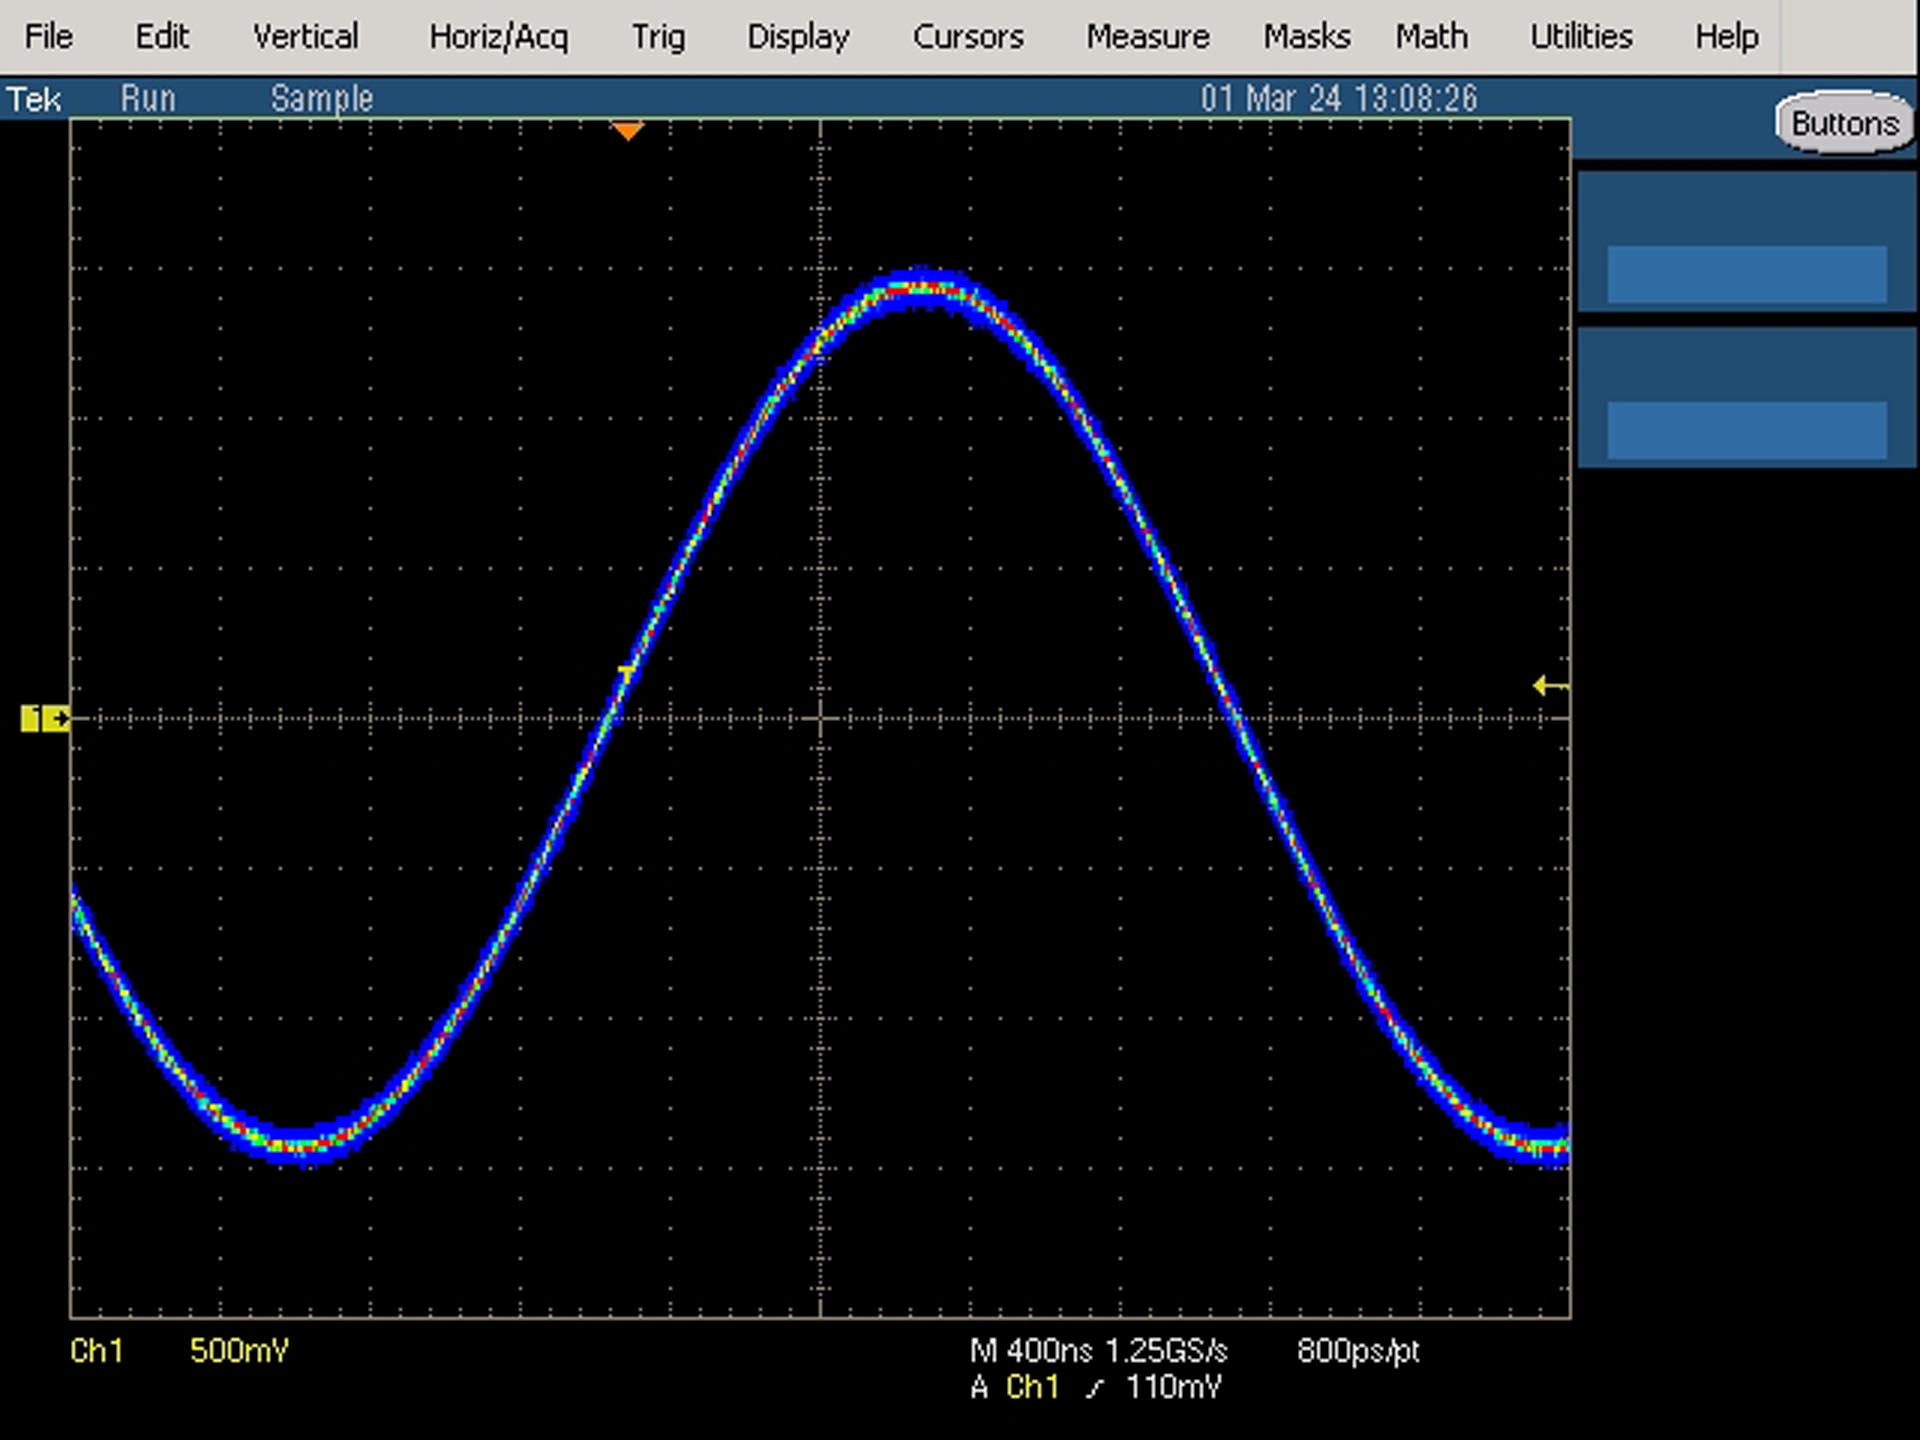
Task: Open the Math menu
Action: pyautogui.click(x=1432, y=37)
